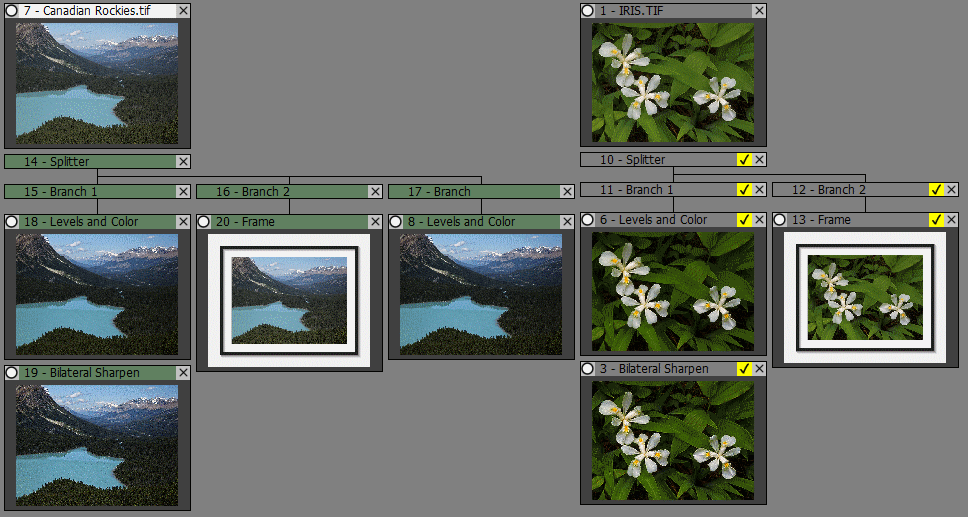Close the 19 - Bilateral Sharpen node
The height and width of the screenshot is (517, 968).
pos(183,372)
